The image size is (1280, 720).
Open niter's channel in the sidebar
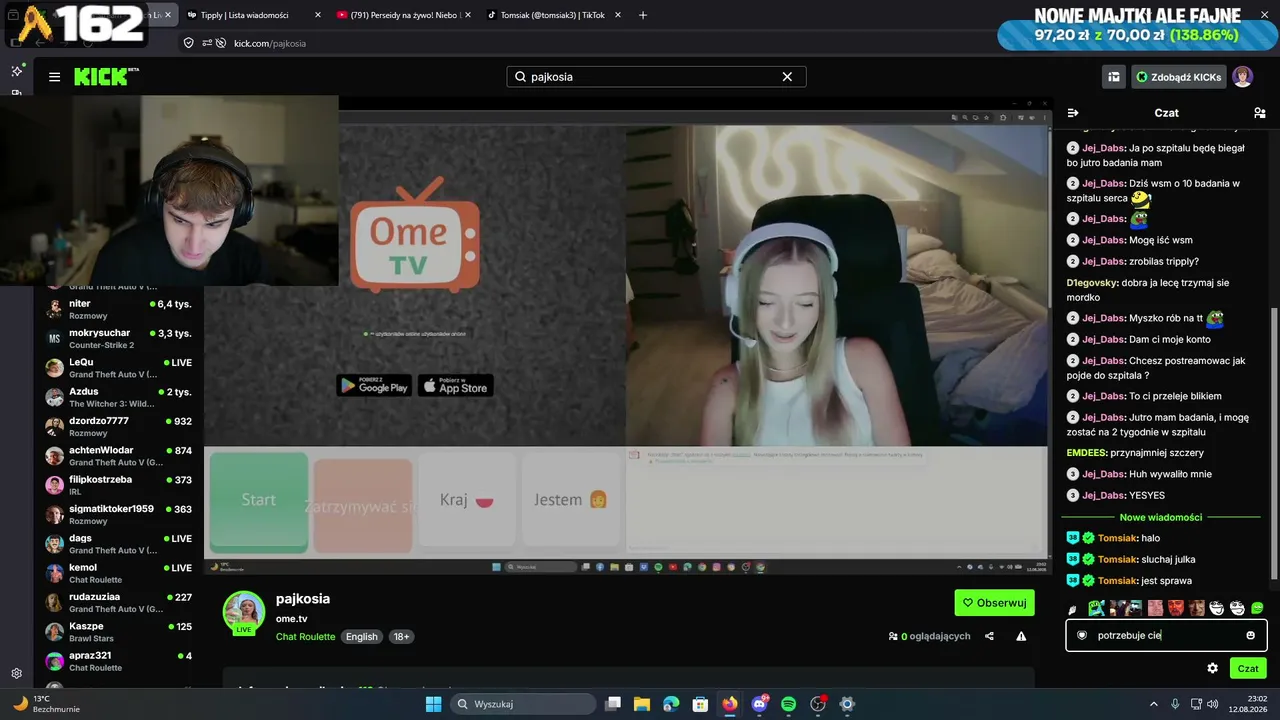tap(120, 309)
